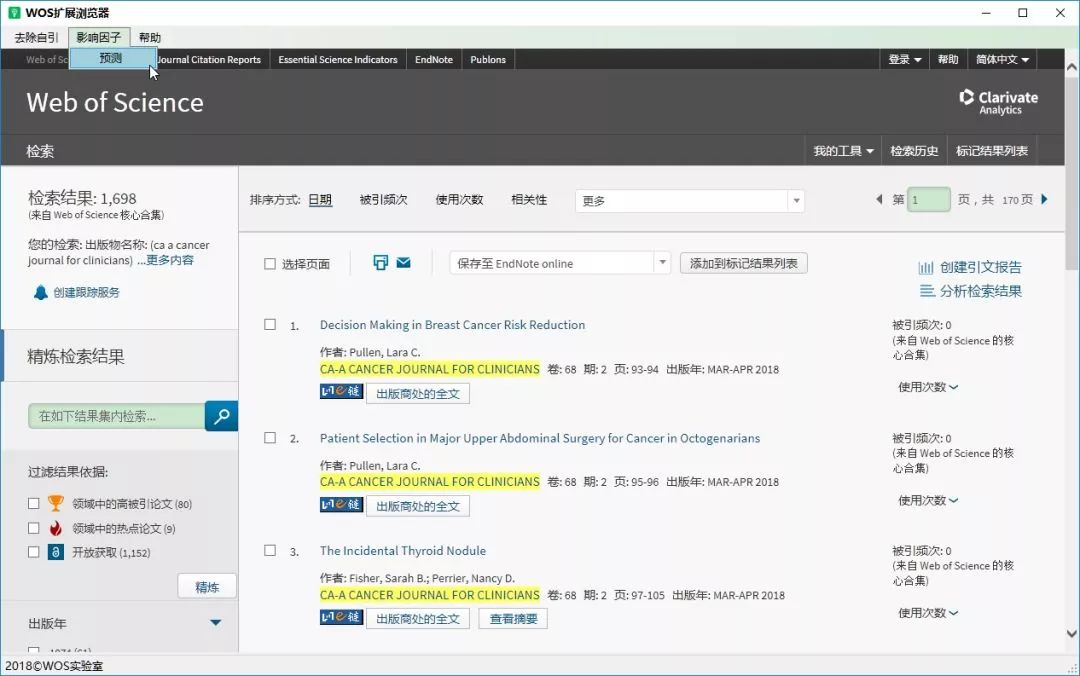Select 预测 from the 影响因子 menu

point(111,59)
